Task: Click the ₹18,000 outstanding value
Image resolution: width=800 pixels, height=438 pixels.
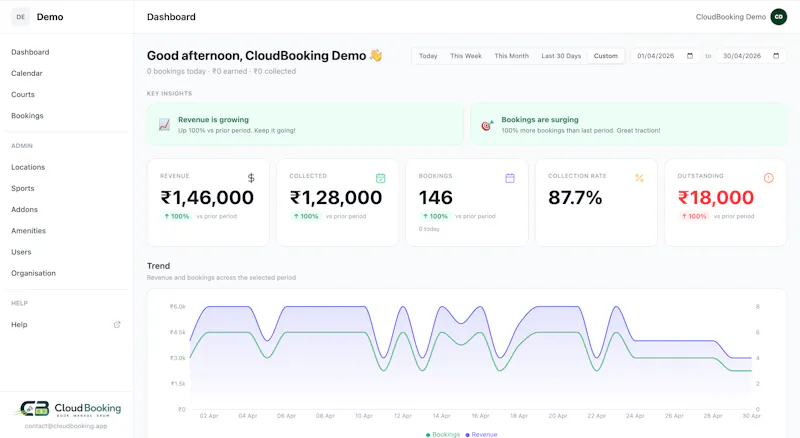Action: [716, 198]
